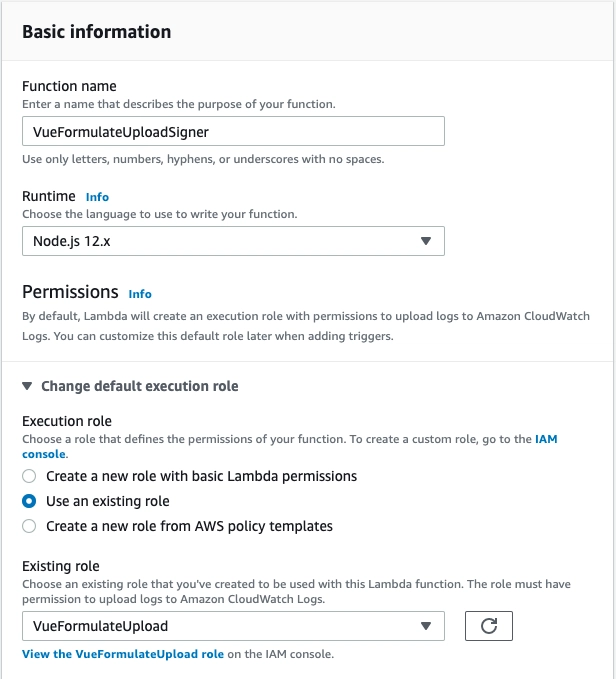Viewport: 616px width, 679px height.
Task: Click the Existing role dropdown arrow icon
Action: (426, 626)
